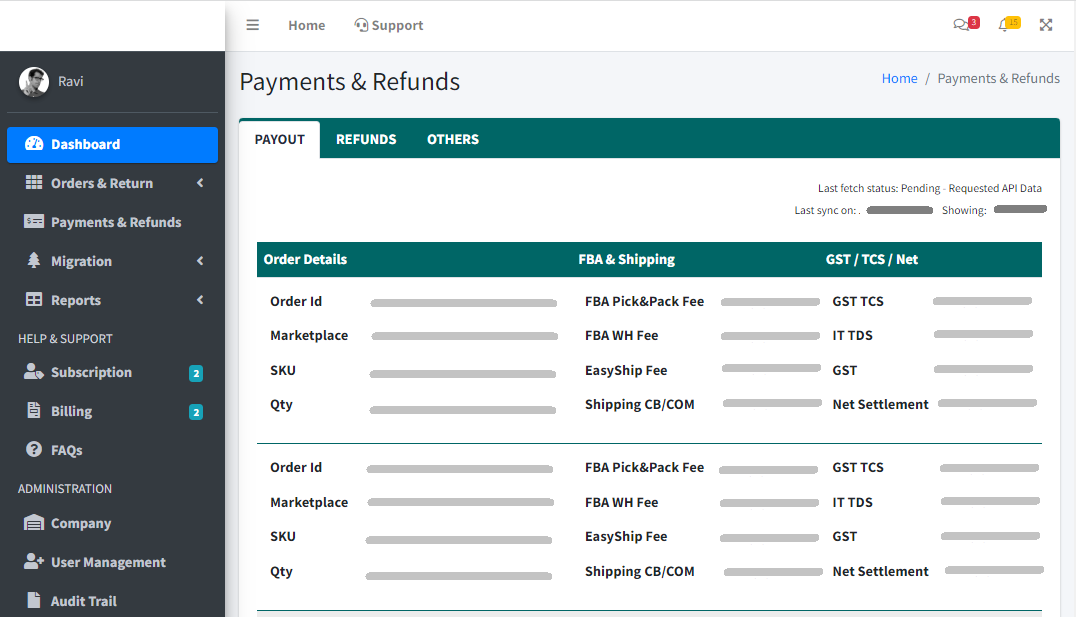Click Ravi's profile avatar
Image resolution: width=1076 pixels, height=617 pixels.
point(34,82)
